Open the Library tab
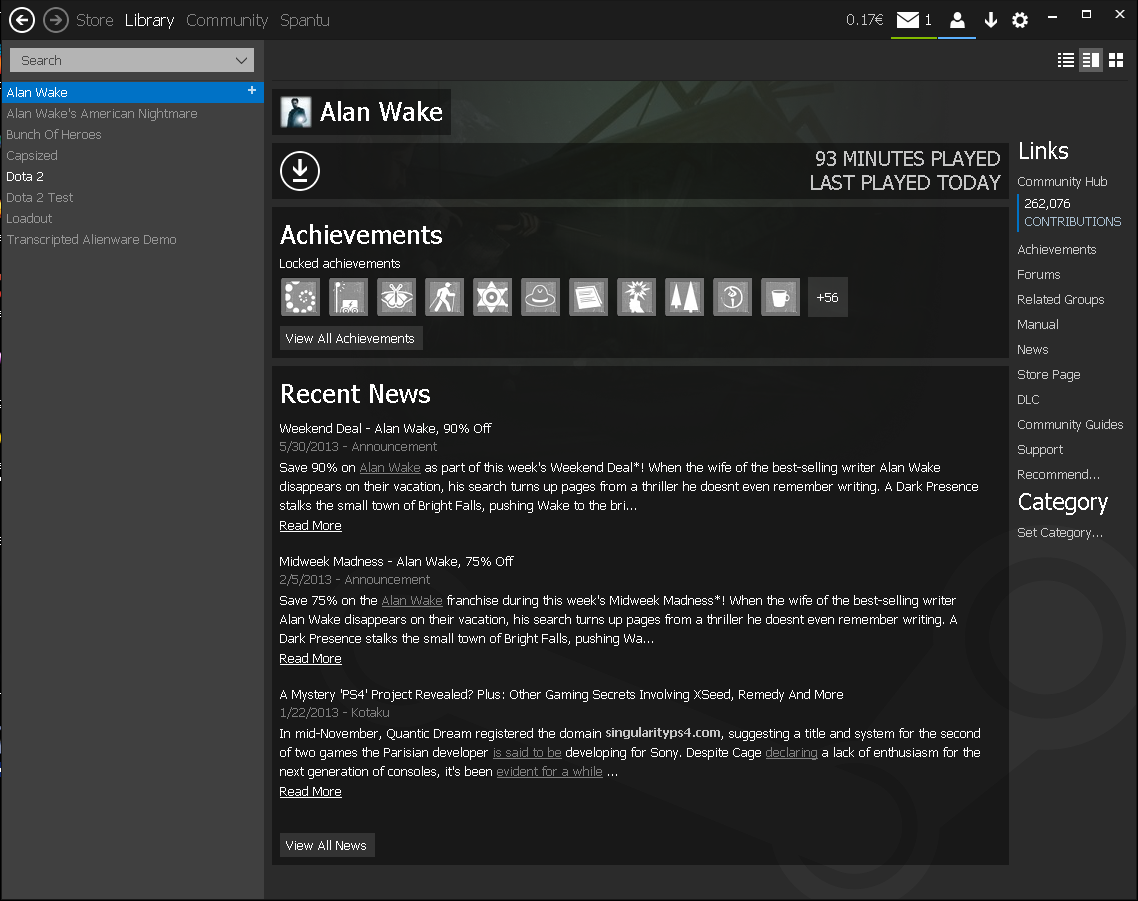1138x901 pixels. [150, 20]
